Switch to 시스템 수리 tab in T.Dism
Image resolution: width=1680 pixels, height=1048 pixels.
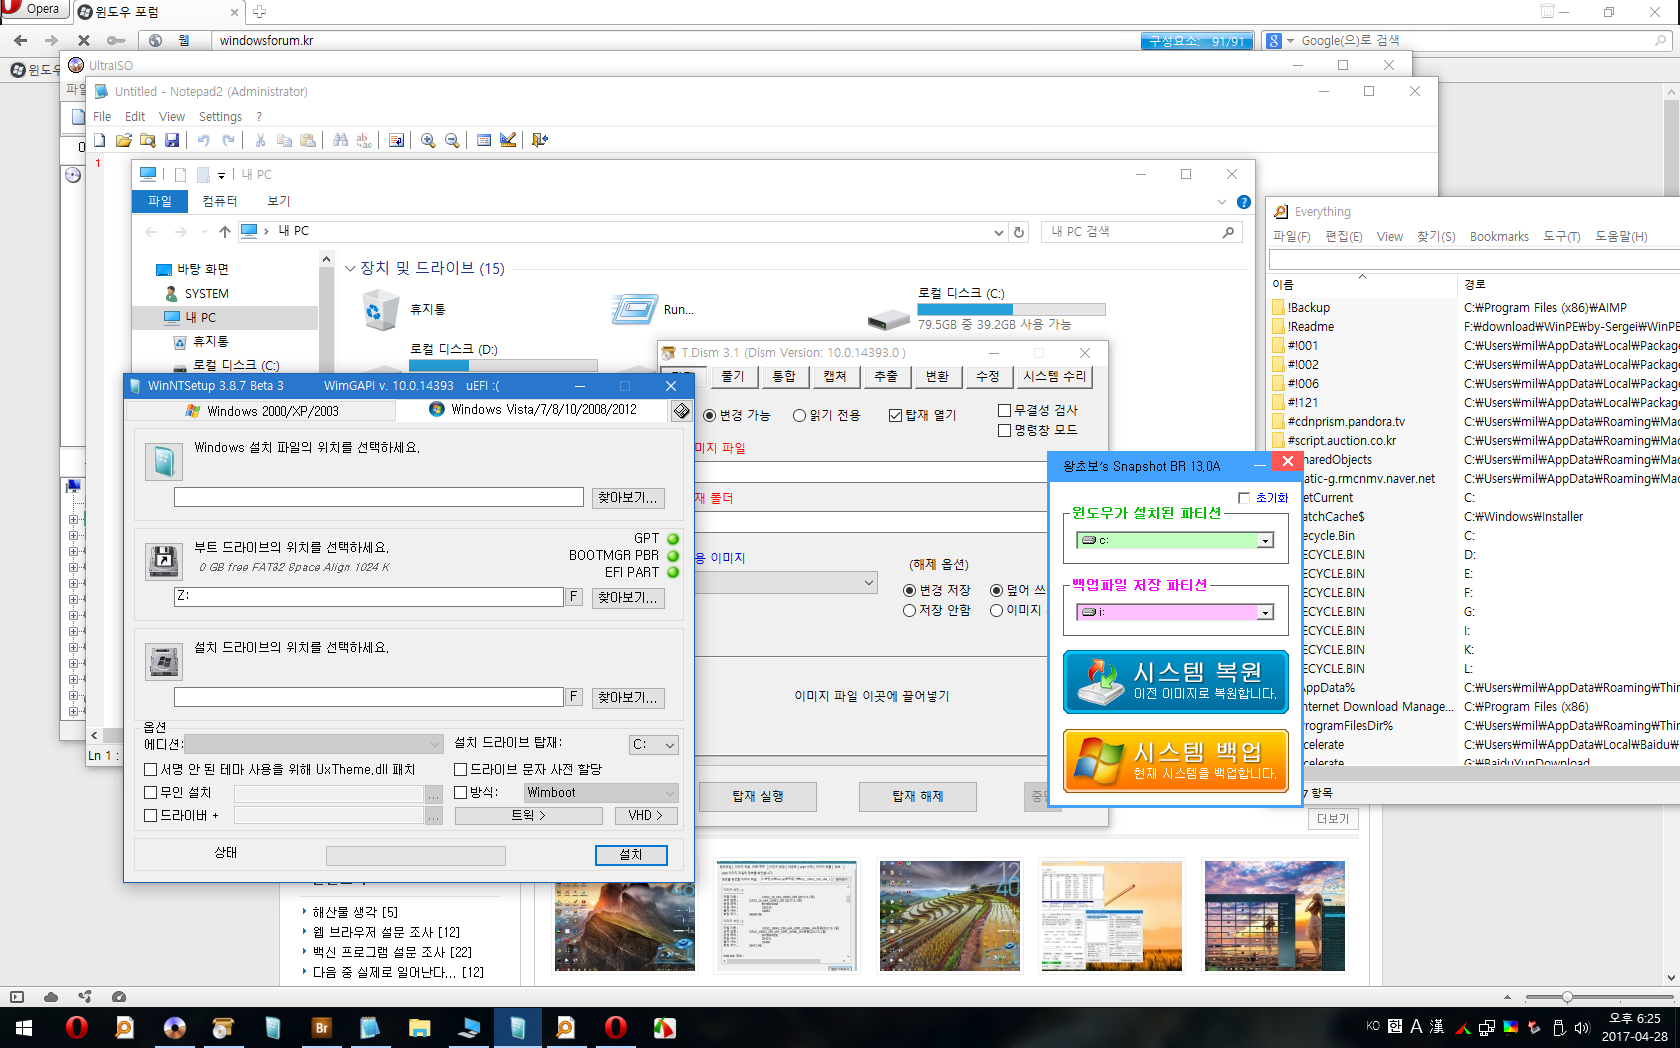point(1054,377)
